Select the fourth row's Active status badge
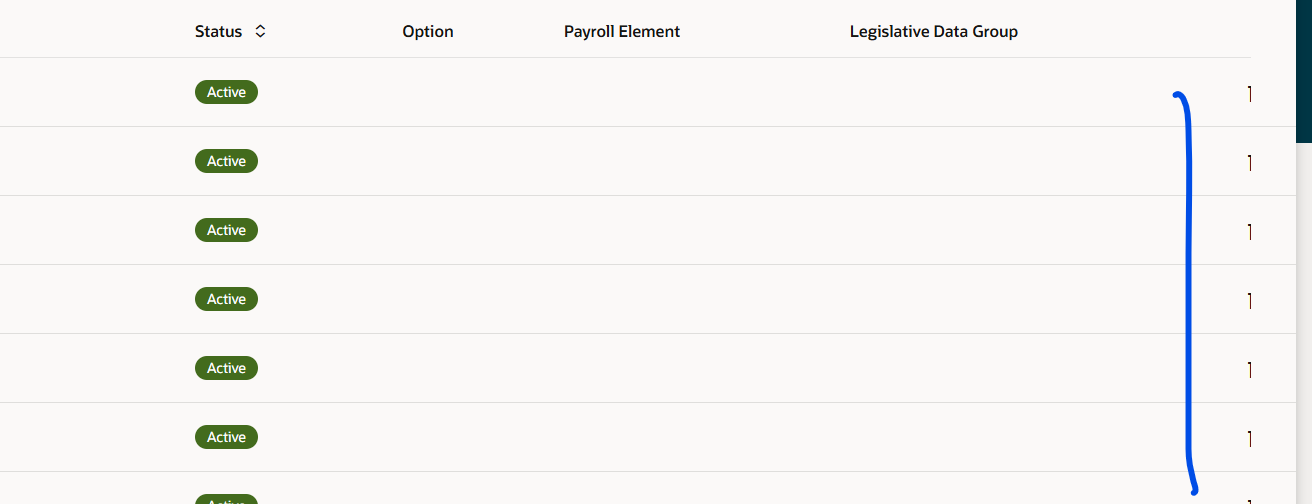1312x504 pixels. pyautogui.click(x=226, y=299)
